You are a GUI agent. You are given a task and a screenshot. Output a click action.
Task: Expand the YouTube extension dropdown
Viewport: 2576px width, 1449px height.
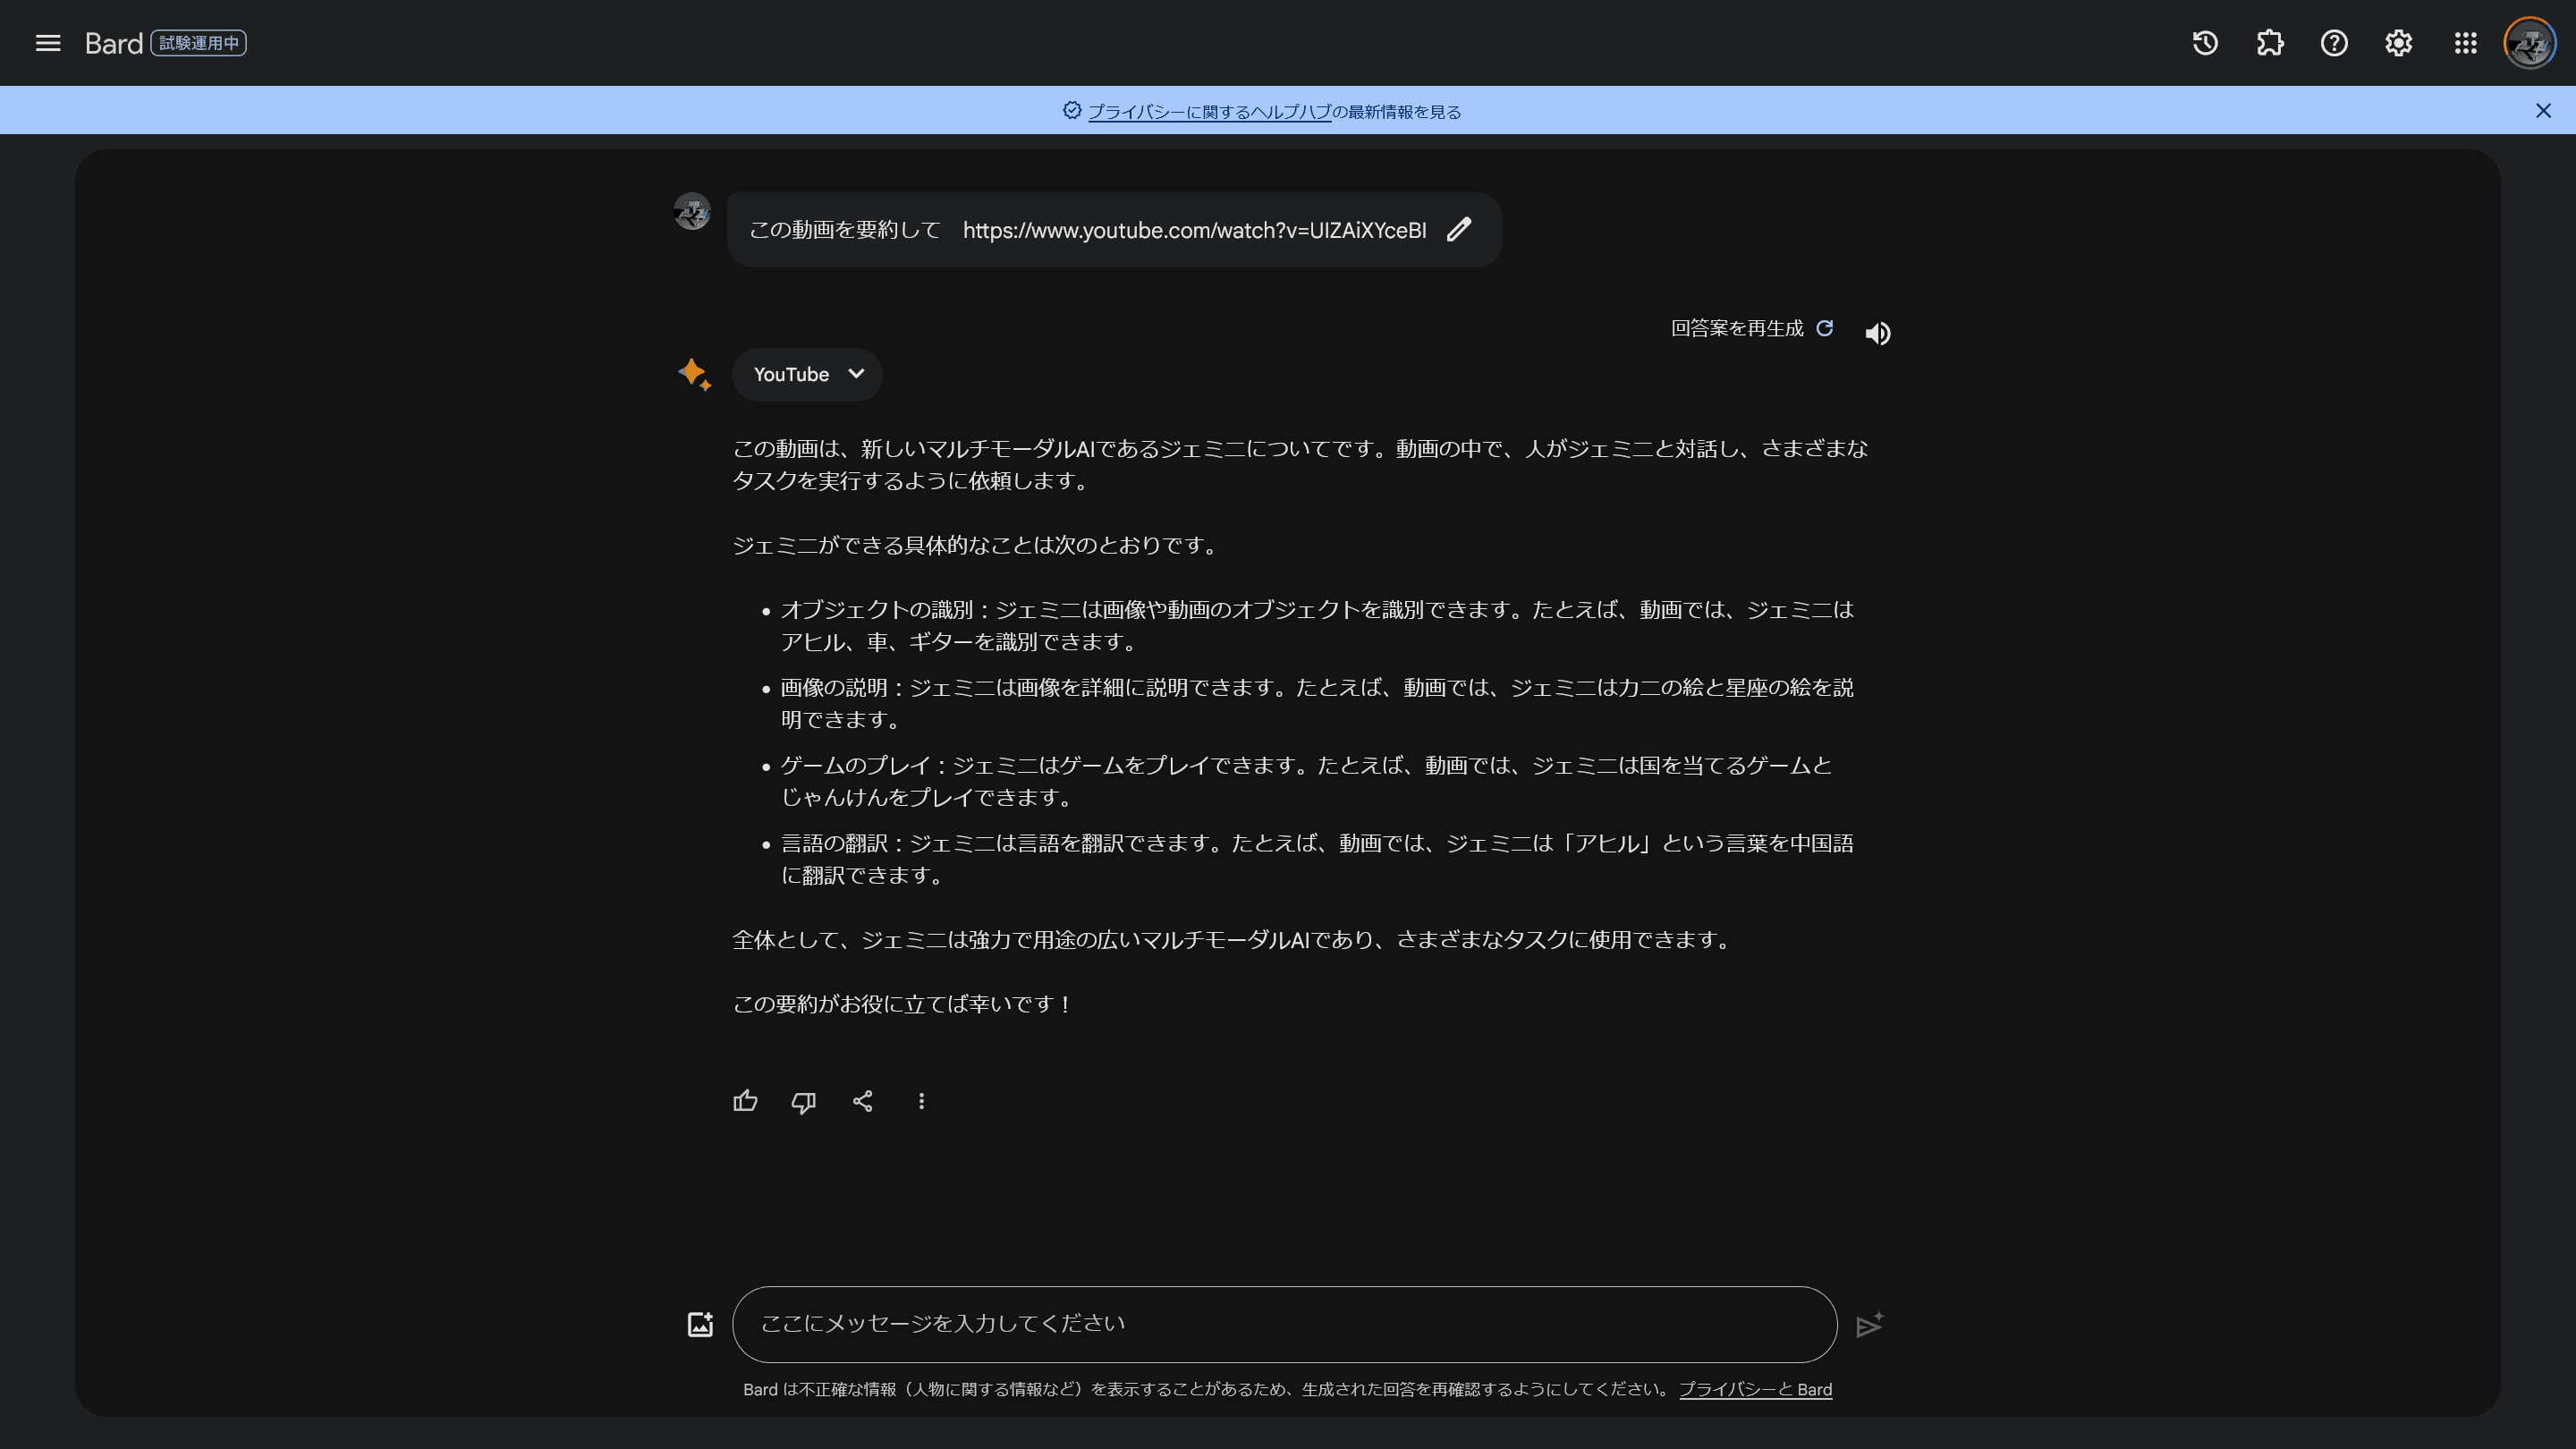click(807, 374)
